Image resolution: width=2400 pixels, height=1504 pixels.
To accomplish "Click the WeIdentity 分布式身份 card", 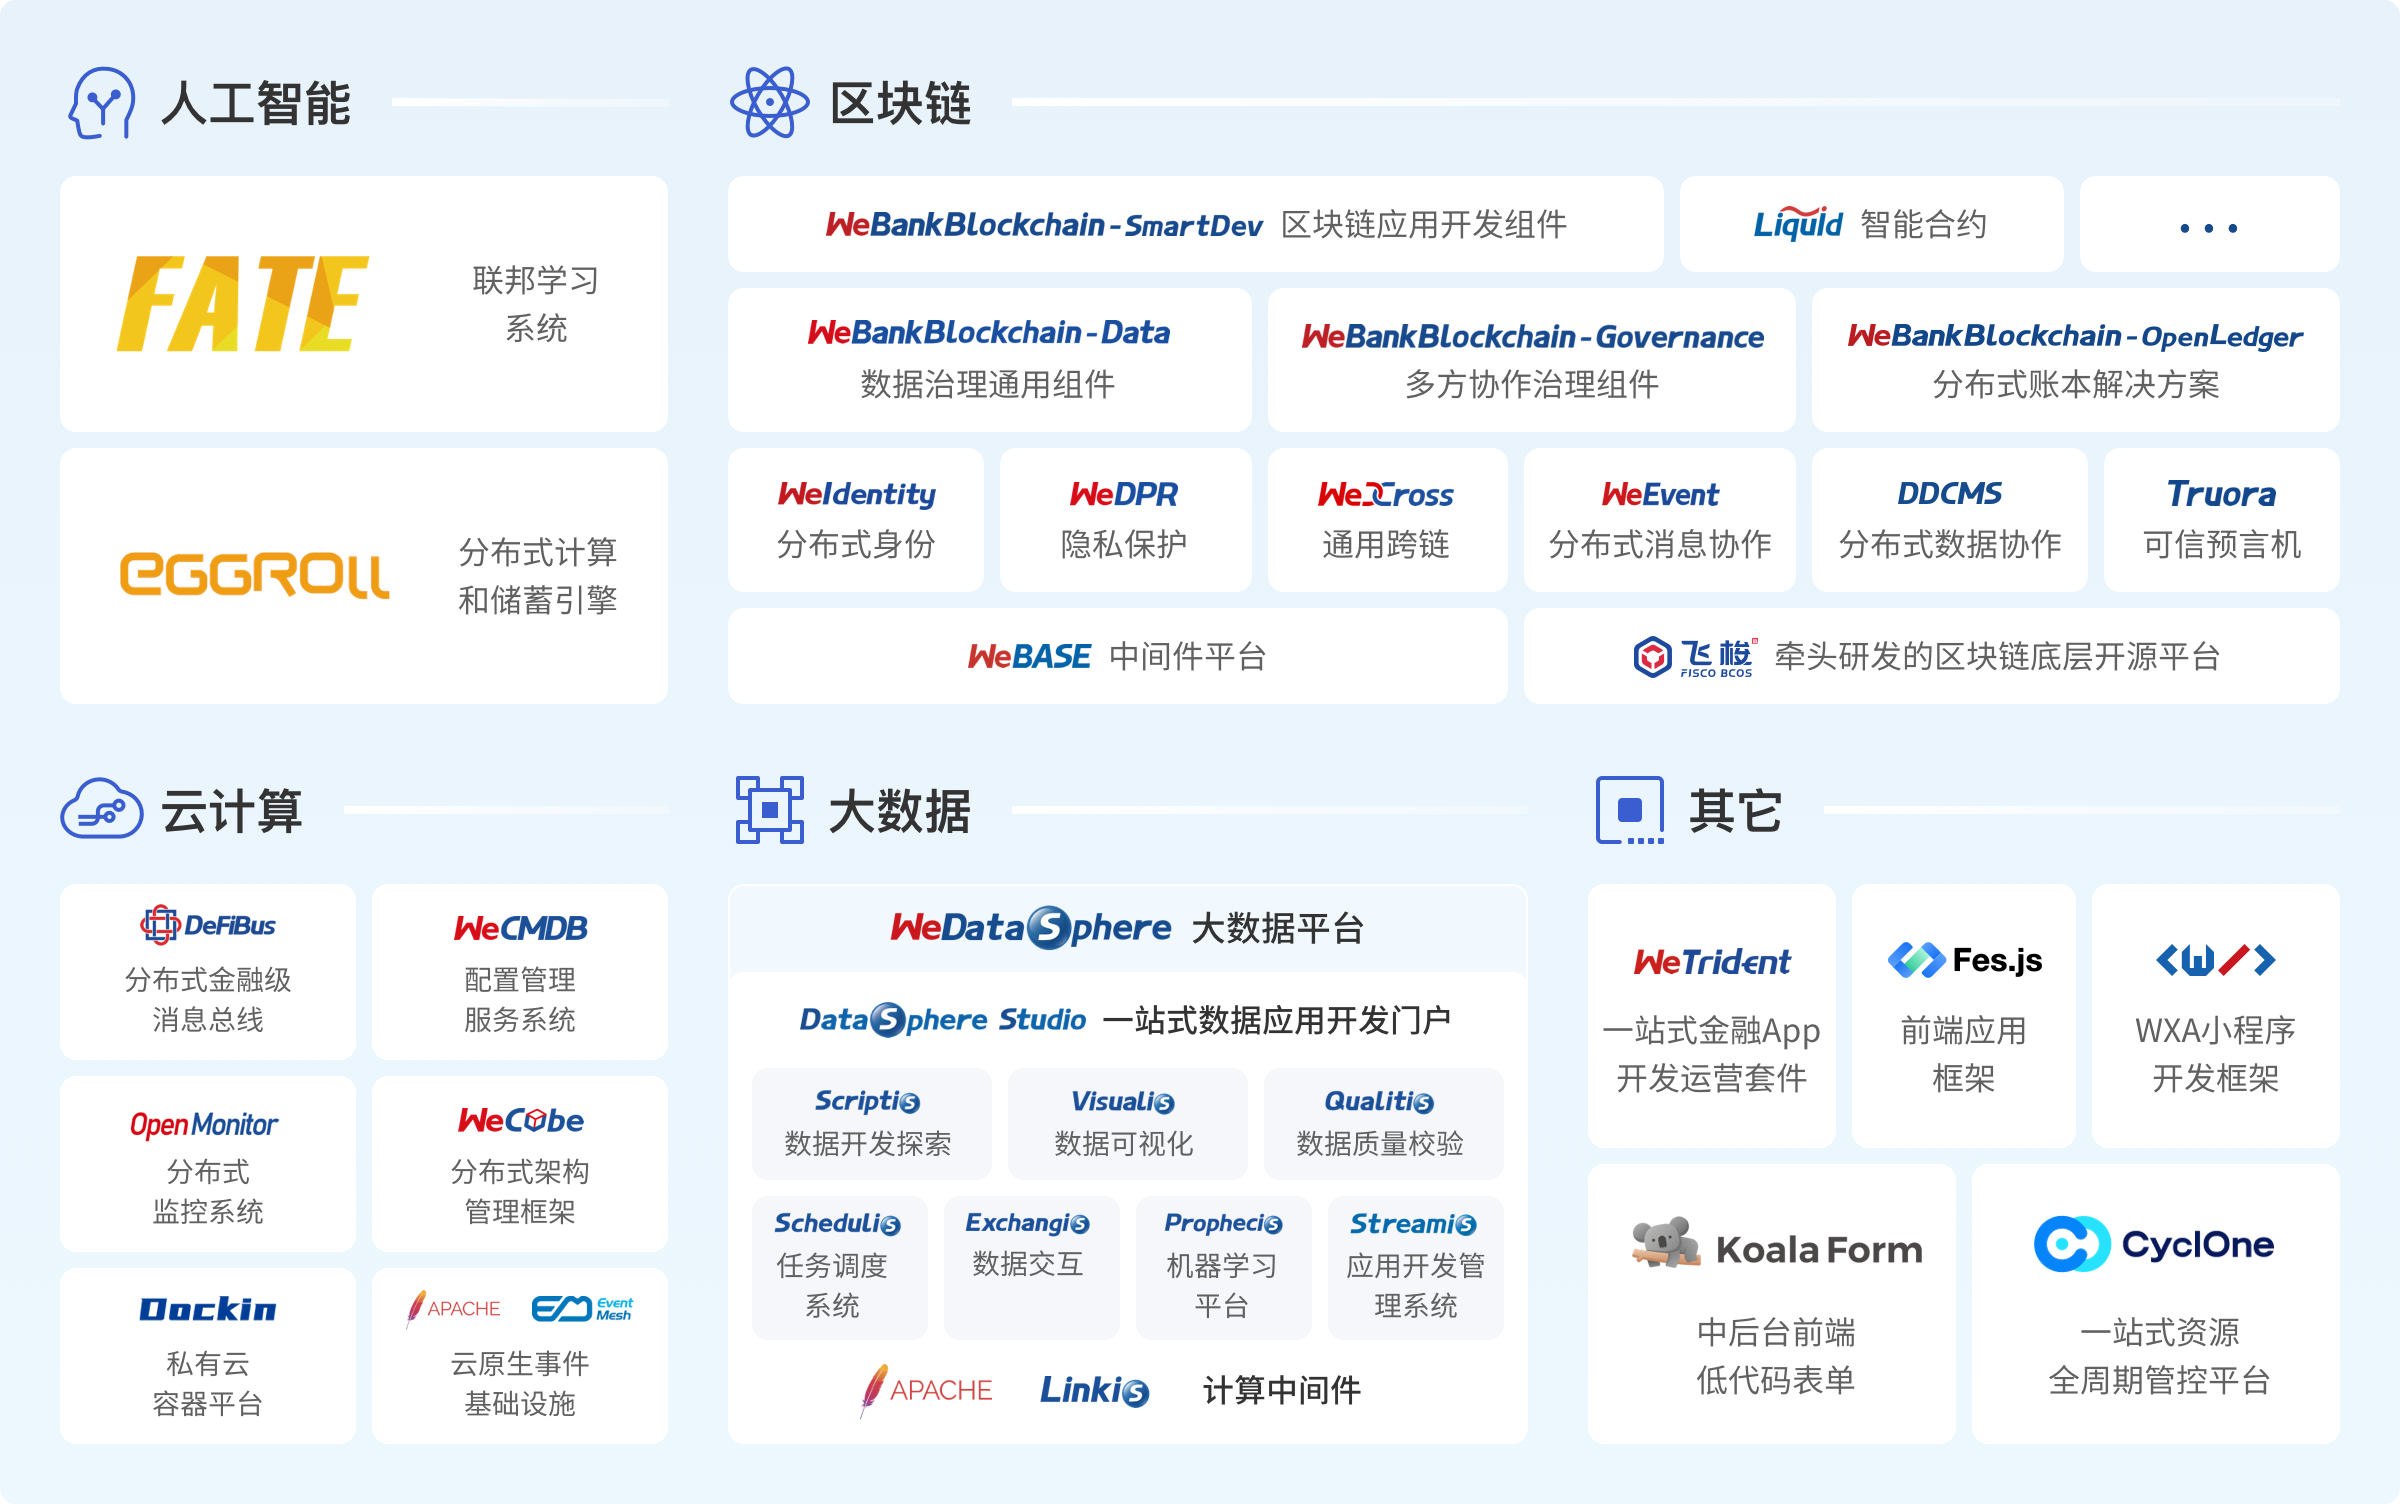I will click(857, 519).
